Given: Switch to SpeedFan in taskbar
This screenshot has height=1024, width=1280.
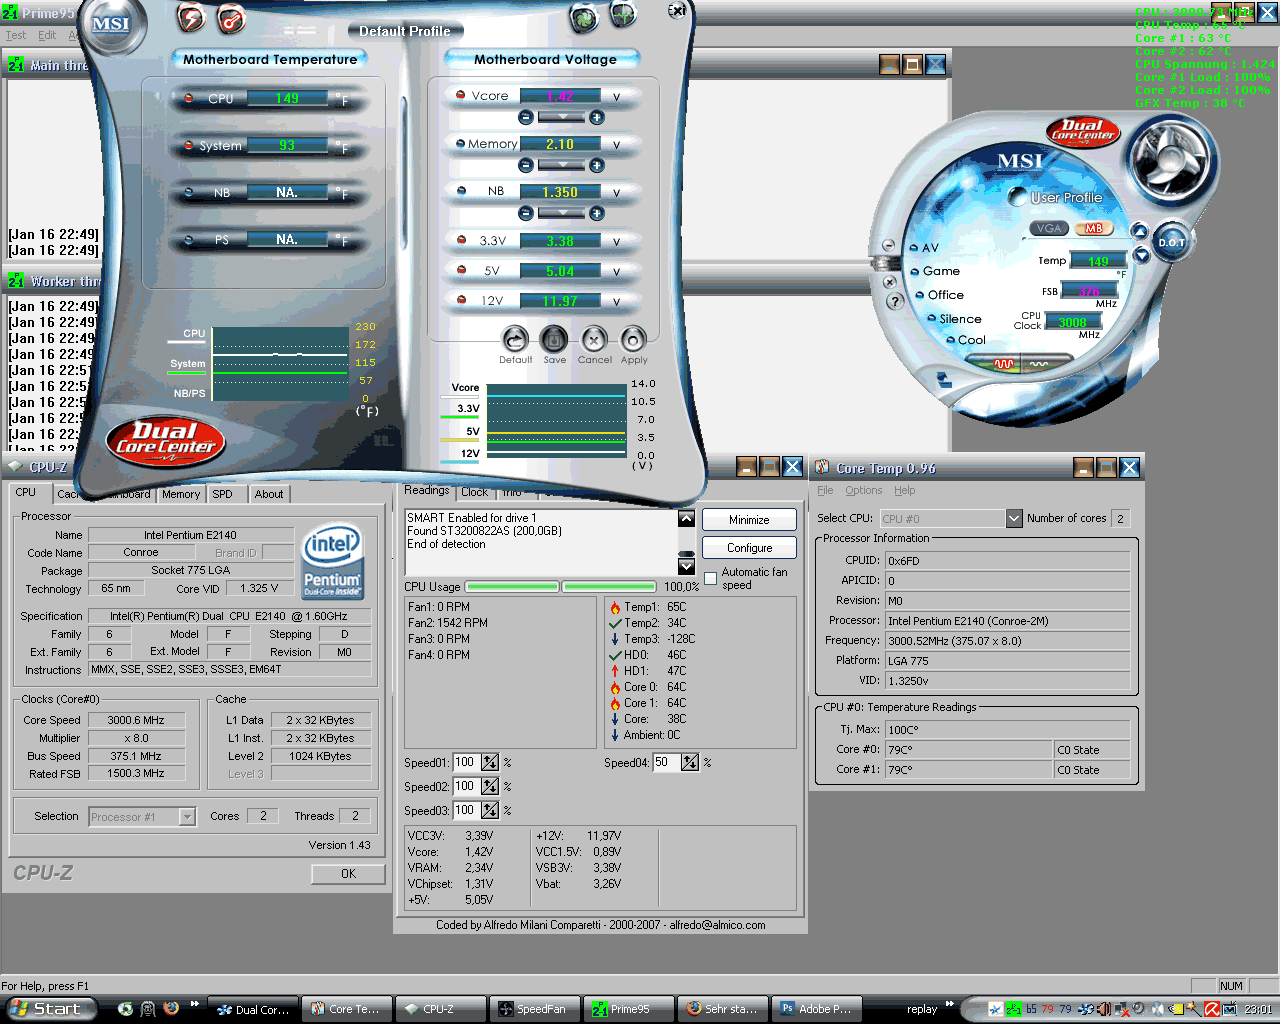Looking at the screenshot, I should pos(535,1009).
